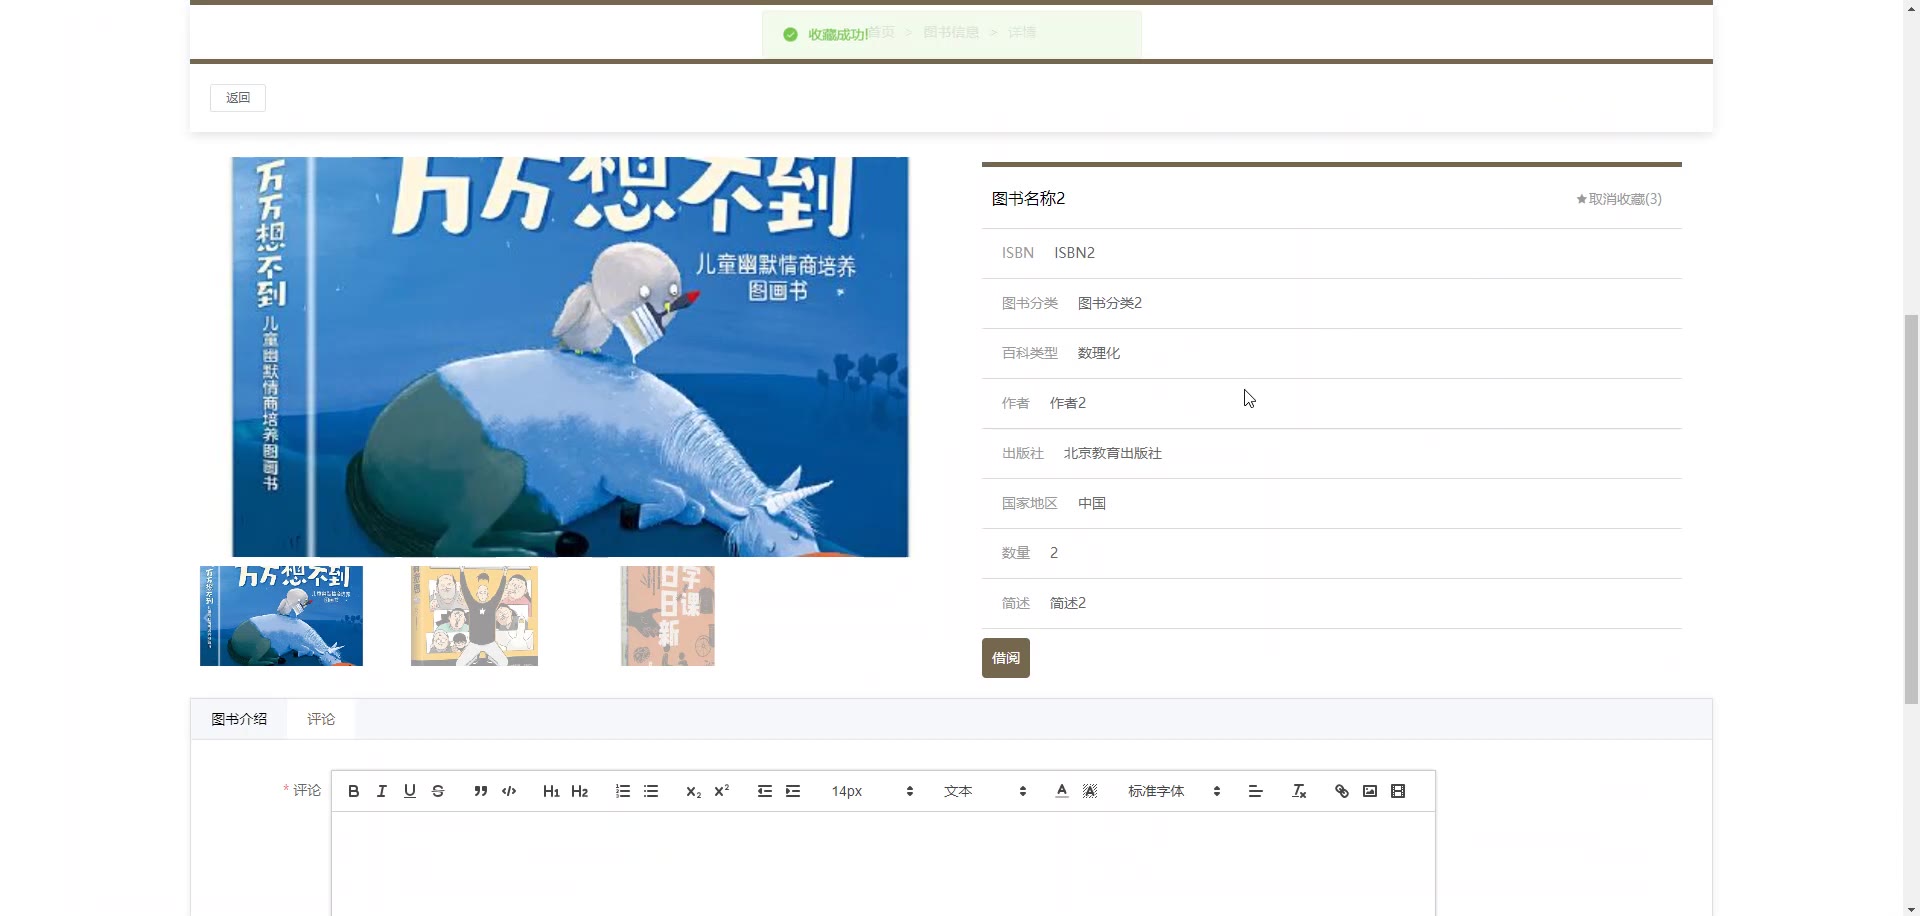Select the orange 日课 cover thumbnail
Viewport: 1920px width, 916px height.
click(x=668, y=616)
